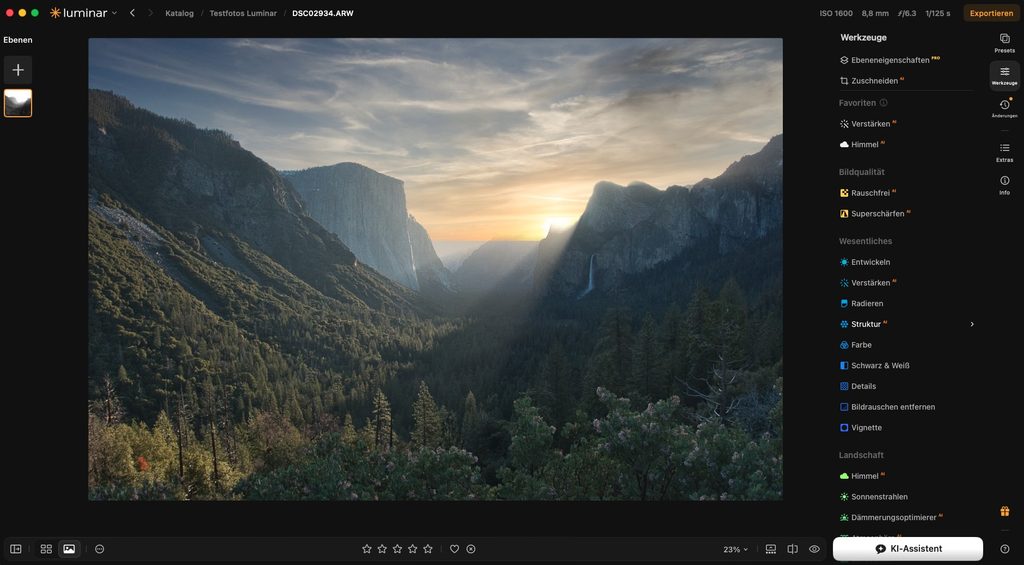
Task: Click the Bildqualität section heading
Action: [x=861, y=172]
